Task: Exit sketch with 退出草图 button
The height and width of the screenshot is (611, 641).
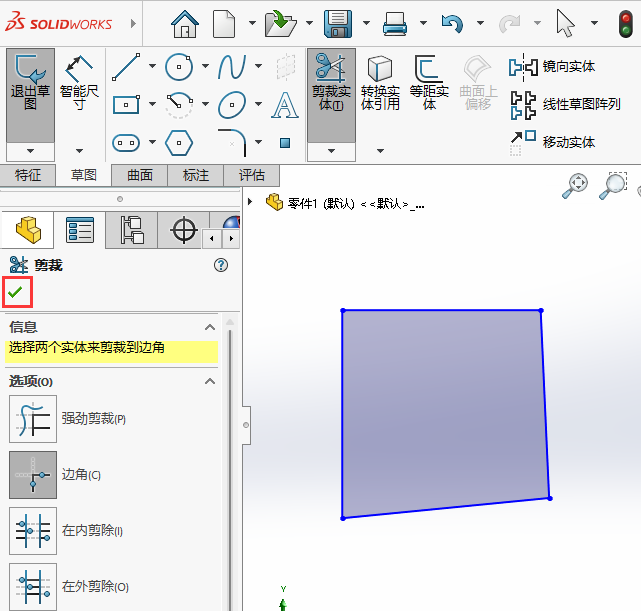Action: (x=30, y=96)
